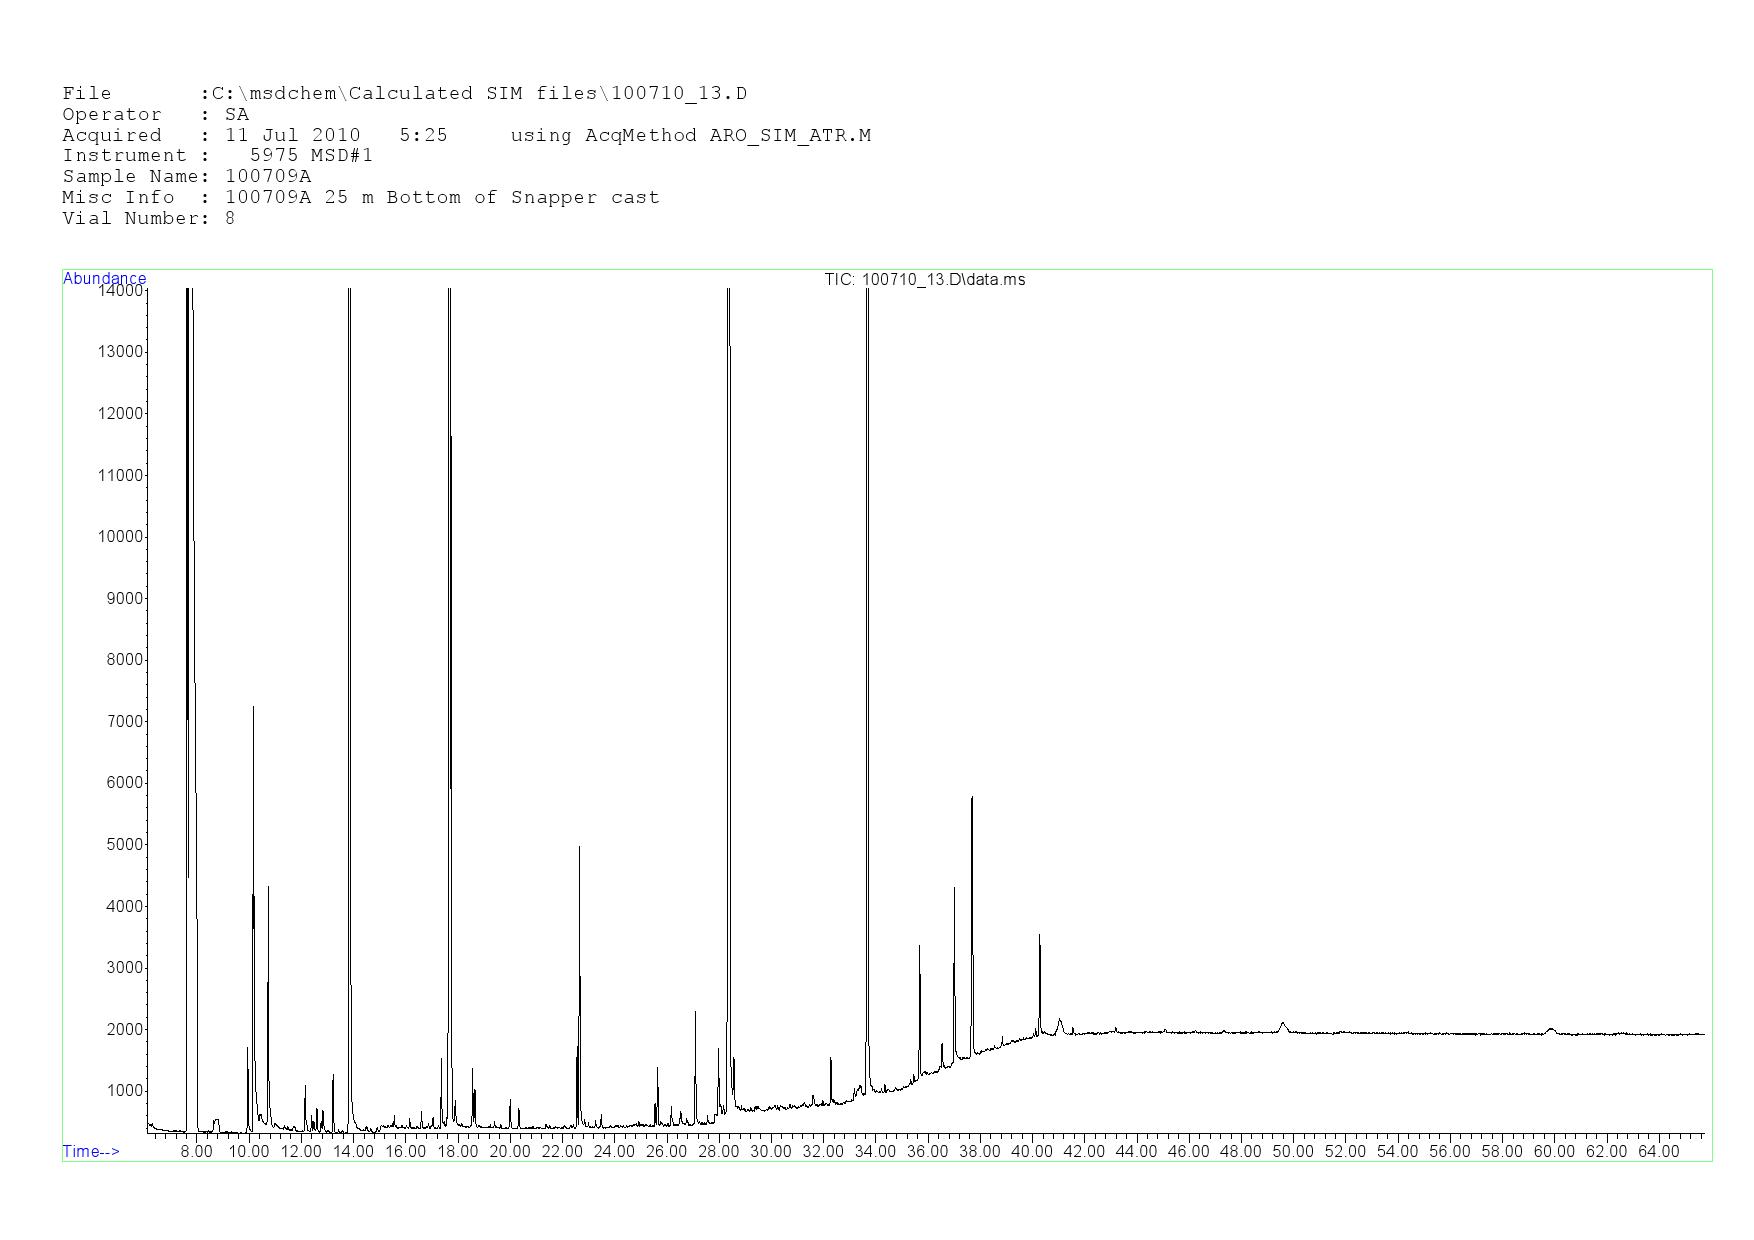1754x1240 pixels.
Task: Click the blue Abundance axis label
Action: [x=104, y=278]
